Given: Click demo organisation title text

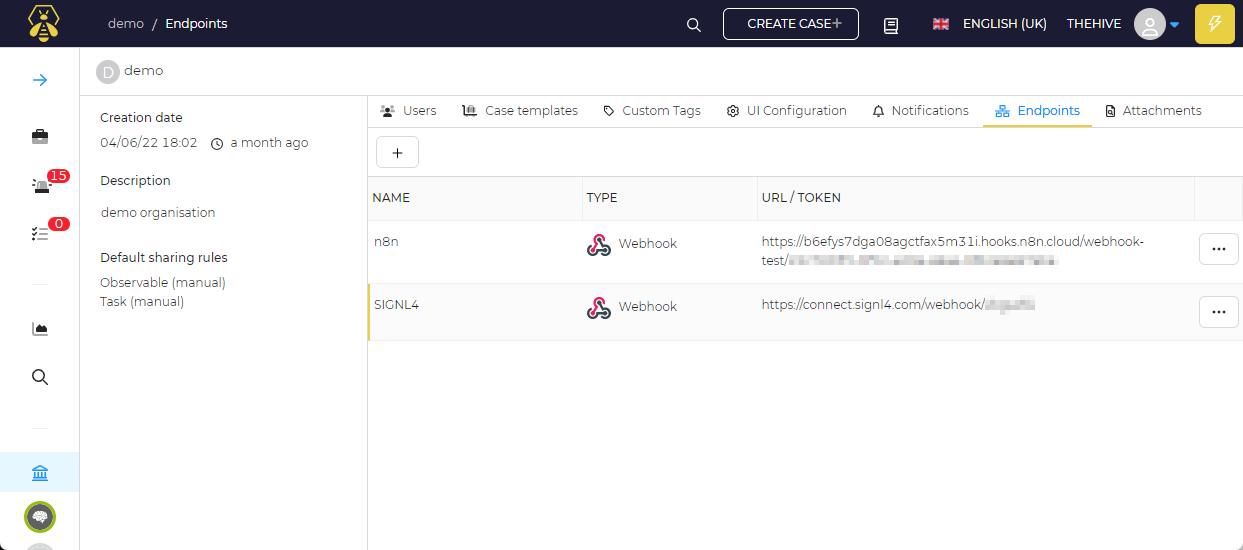Looking at the screenshot, I should tap(143, 71).
